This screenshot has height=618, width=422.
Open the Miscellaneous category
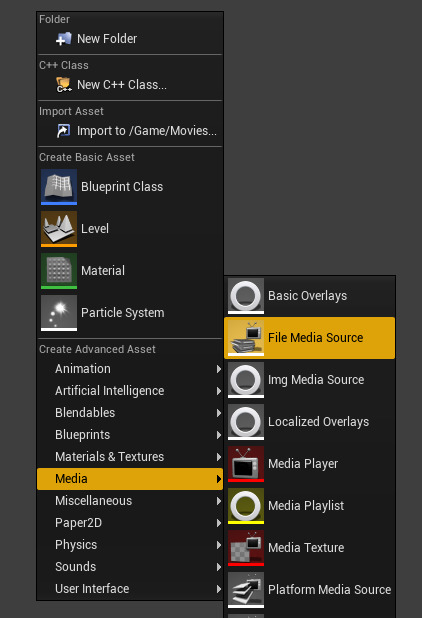coord(130,501)
